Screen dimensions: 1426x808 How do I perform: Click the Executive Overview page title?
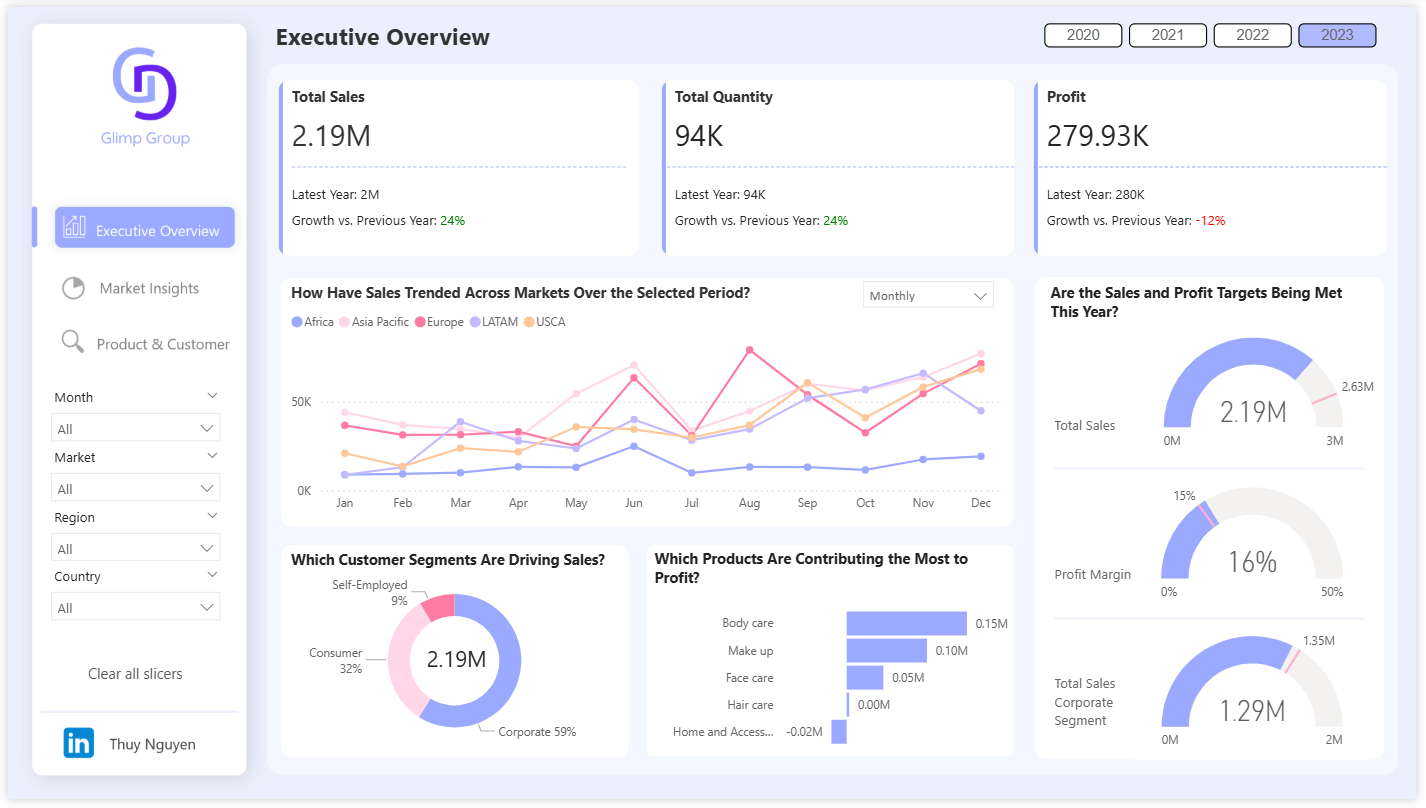pos(383,38)
